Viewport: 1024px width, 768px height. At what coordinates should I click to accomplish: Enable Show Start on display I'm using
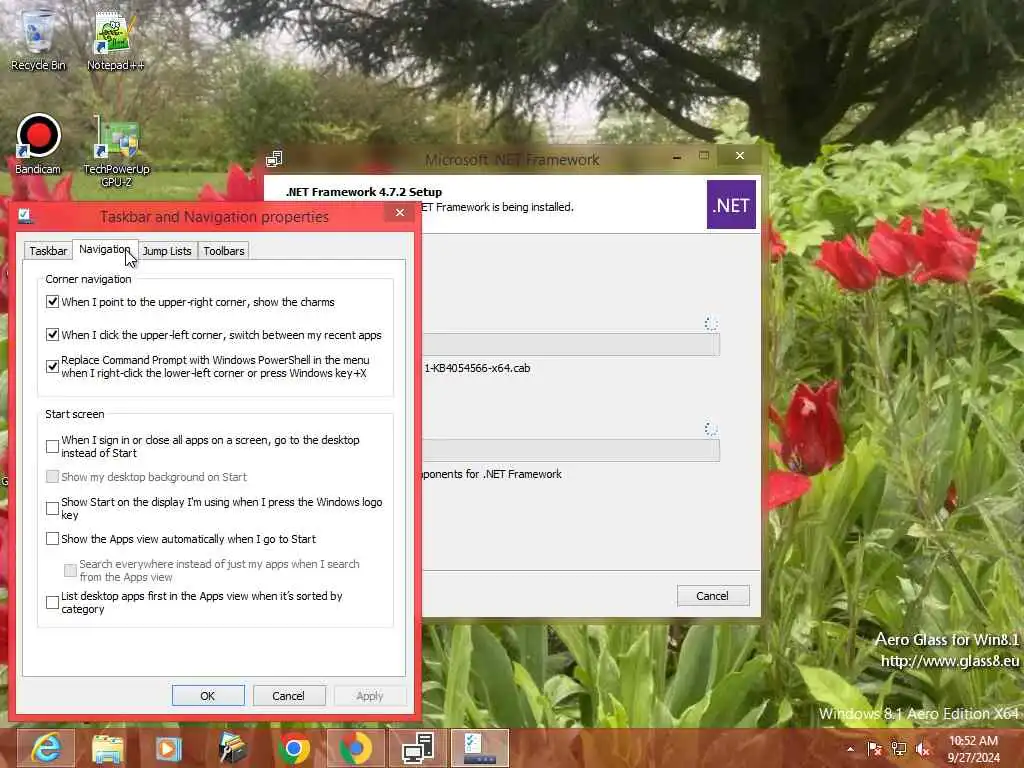coord(52,508)
